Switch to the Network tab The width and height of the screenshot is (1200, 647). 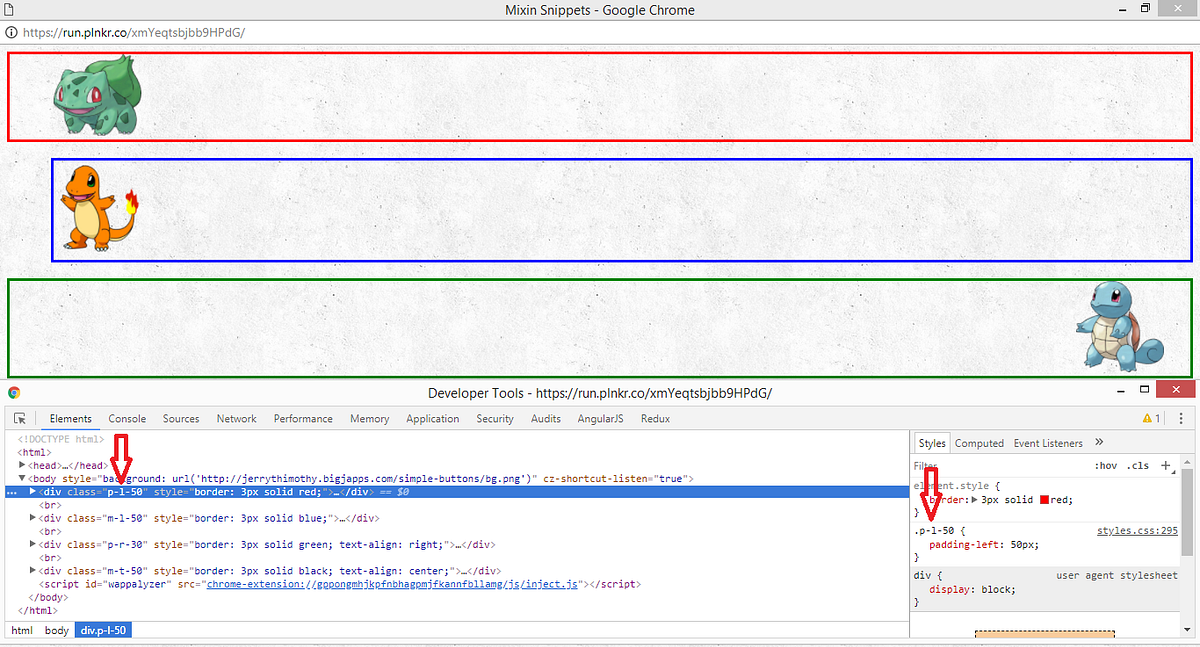(237, 419)
